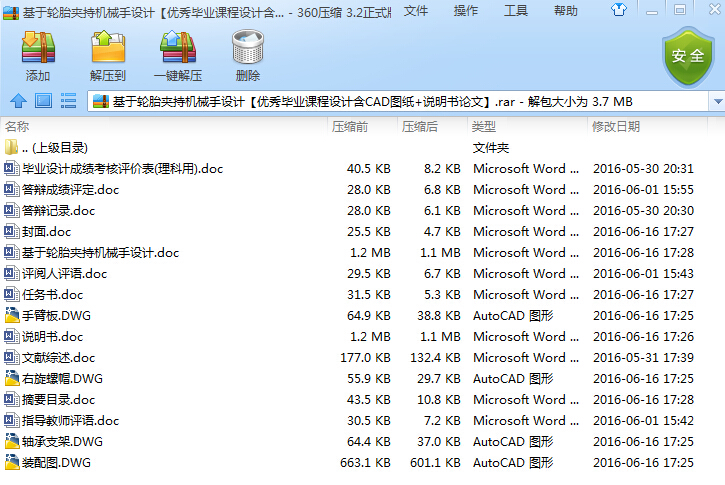Switch to list details view icon

pos(68,101)
